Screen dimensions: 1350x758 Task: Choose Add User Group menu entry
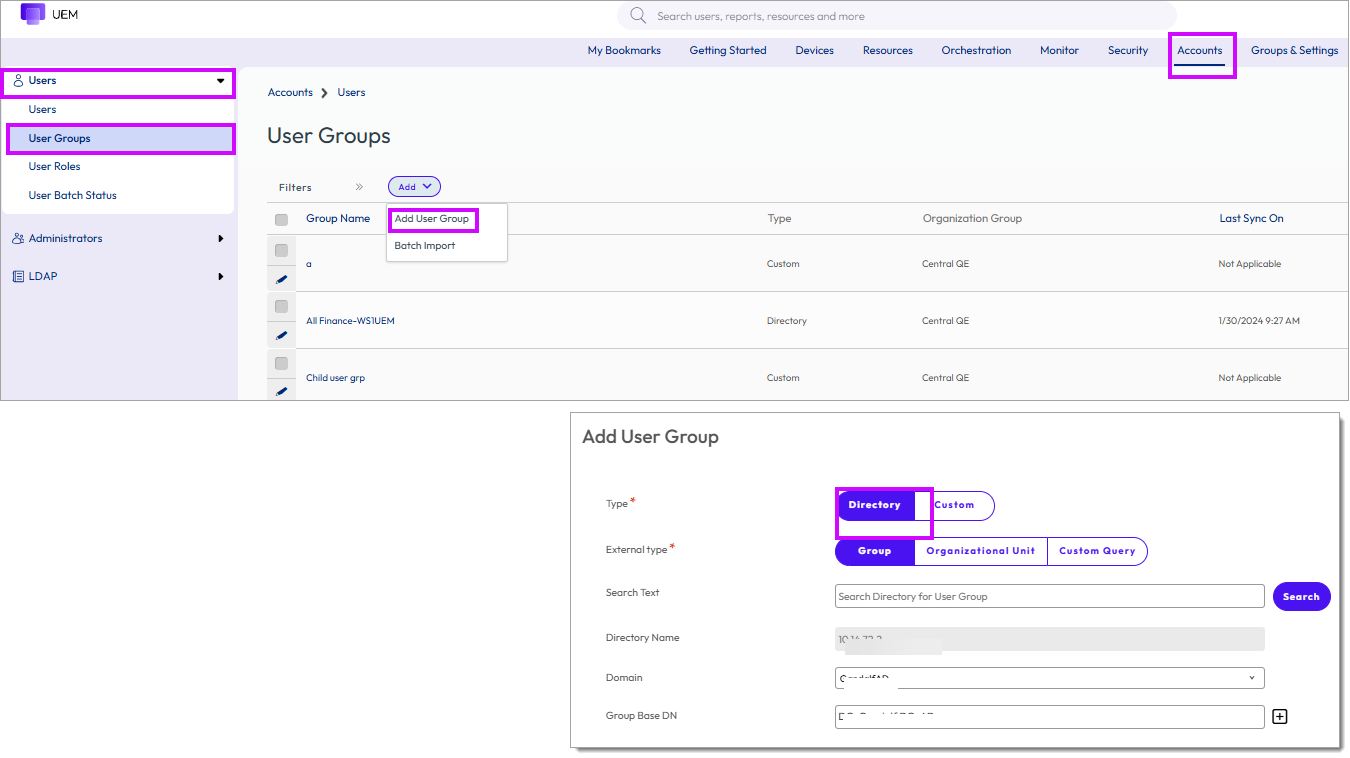tap(432, 219)
